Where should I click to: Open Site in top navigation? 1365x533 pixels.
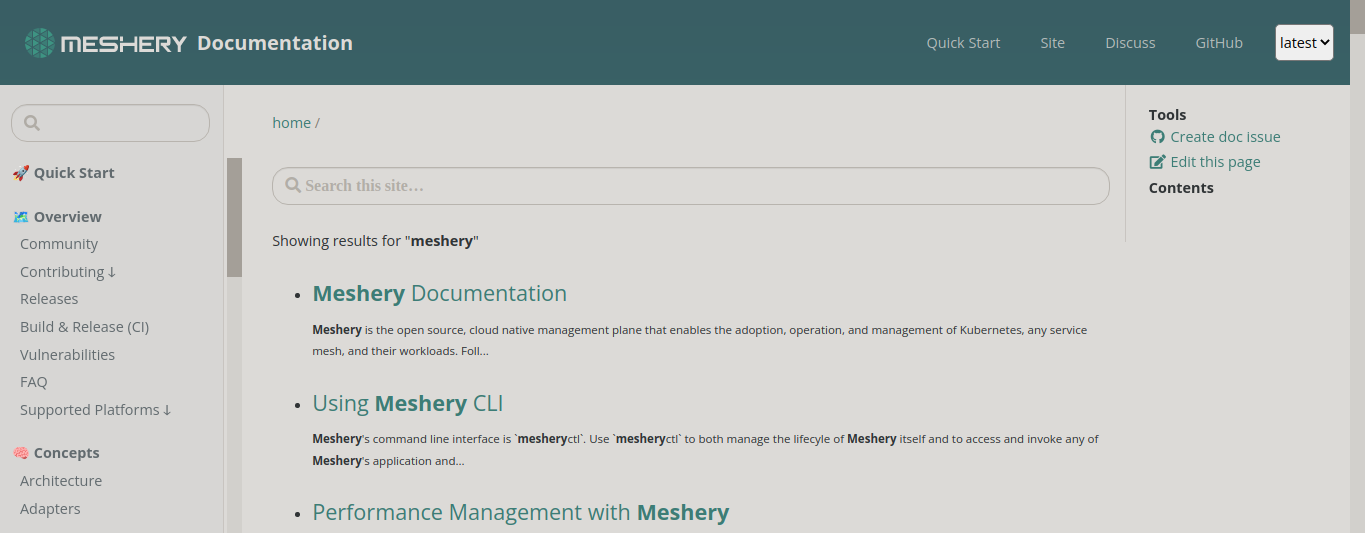click(1052, 43)
